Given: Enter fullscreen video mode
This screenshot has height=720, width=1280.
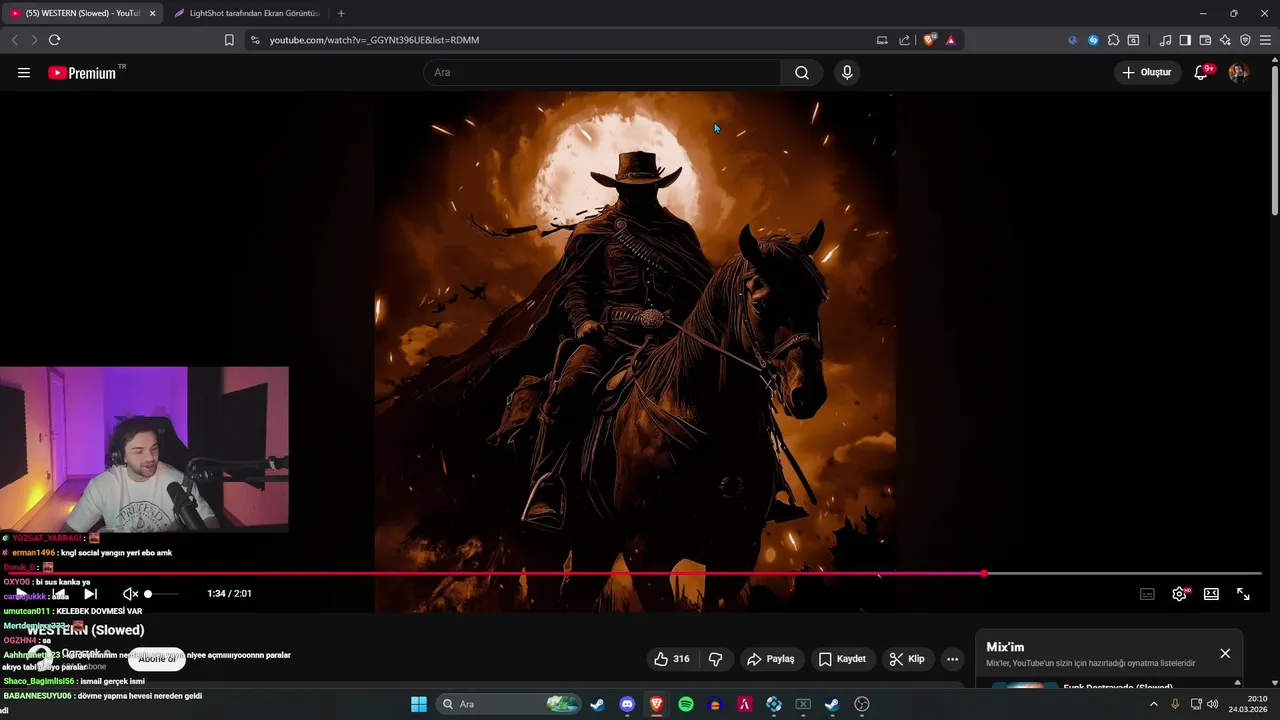Looking at the screenshot, I should click(x=1243, y=594).
